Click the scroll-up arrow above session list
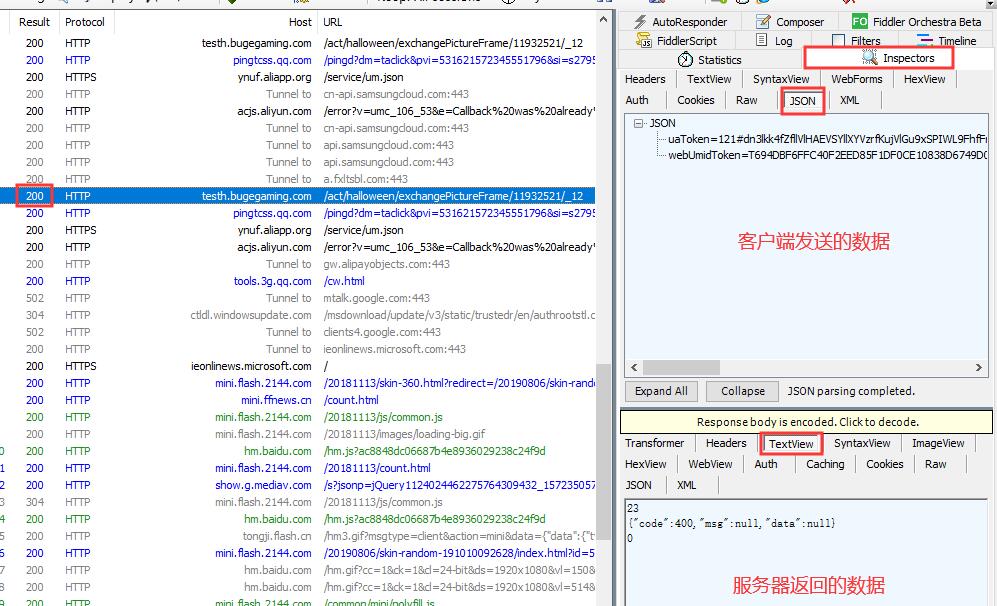This screenshot has height=606, width=997. click(x=603, y=20)
